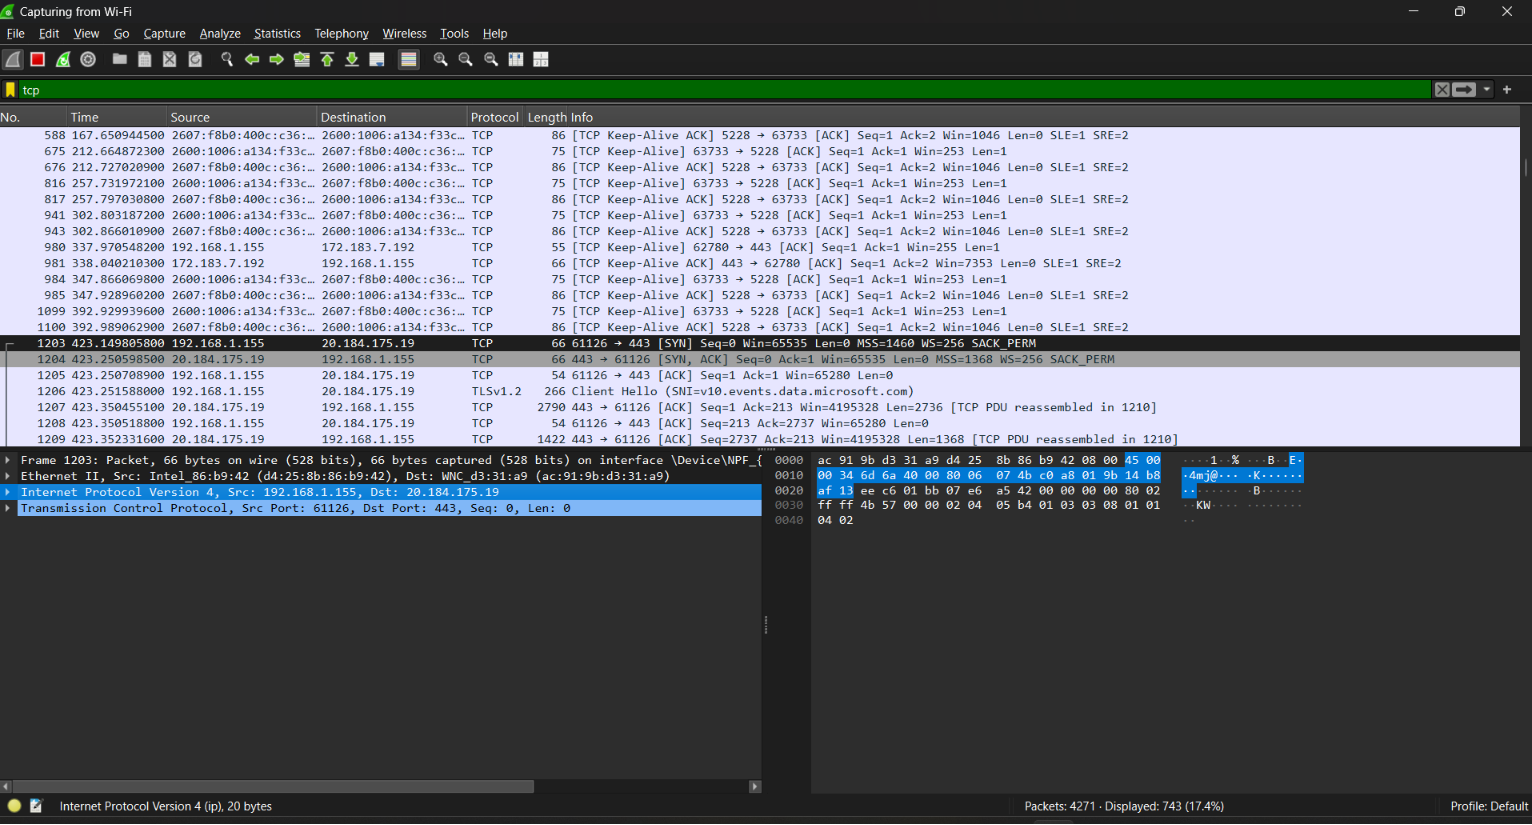Open the Capture menu
The height and width of the screenshot is (825, 1532).
click(x=164, y=33)
